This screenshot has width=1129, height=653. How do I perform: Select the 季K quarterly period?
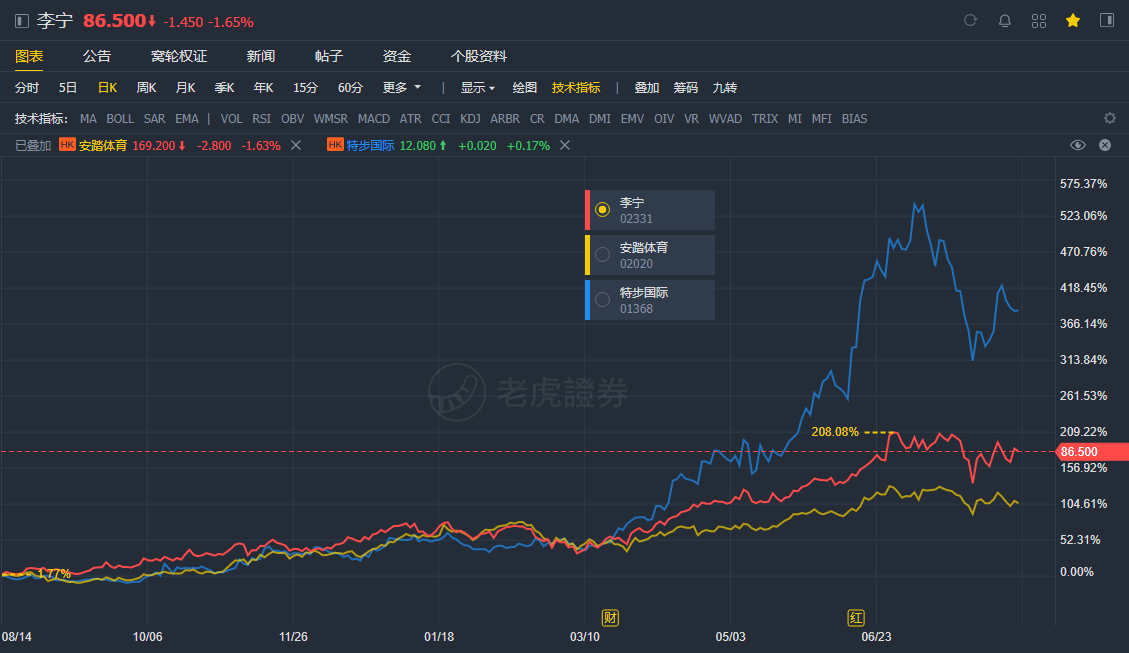[x=225, y=88]
